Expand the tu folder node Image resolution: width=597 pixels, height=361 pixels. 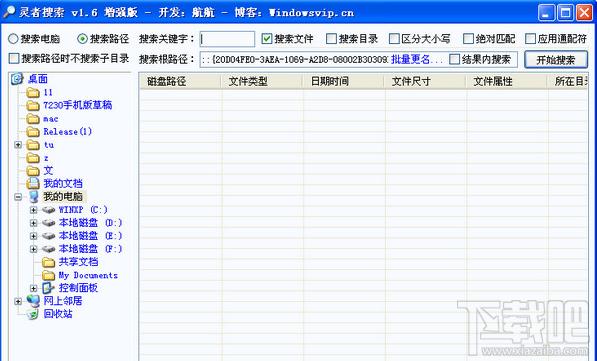point(18,145)
